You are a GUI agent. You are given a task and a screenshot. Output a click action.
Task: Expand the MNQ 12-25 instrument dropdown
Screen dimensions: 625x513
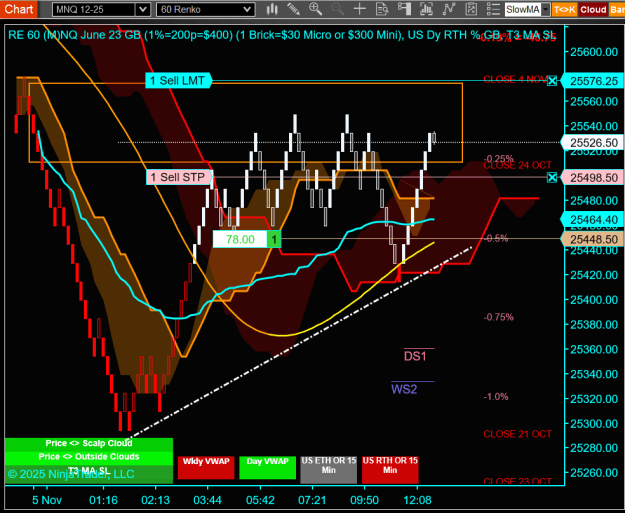coord(142,9)
